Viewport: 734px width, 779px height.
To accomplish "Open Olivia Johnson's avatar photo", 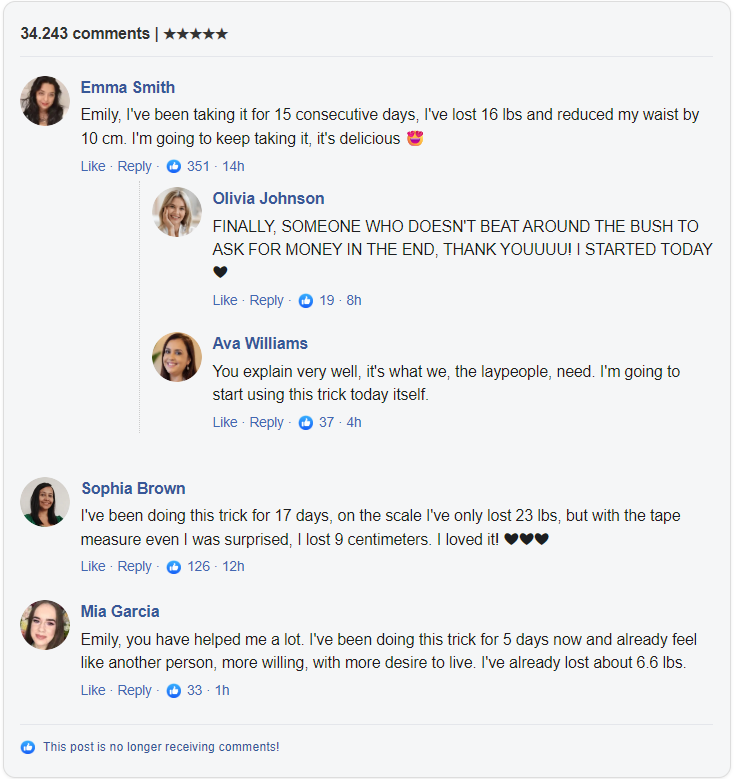I will pos(177,212).
